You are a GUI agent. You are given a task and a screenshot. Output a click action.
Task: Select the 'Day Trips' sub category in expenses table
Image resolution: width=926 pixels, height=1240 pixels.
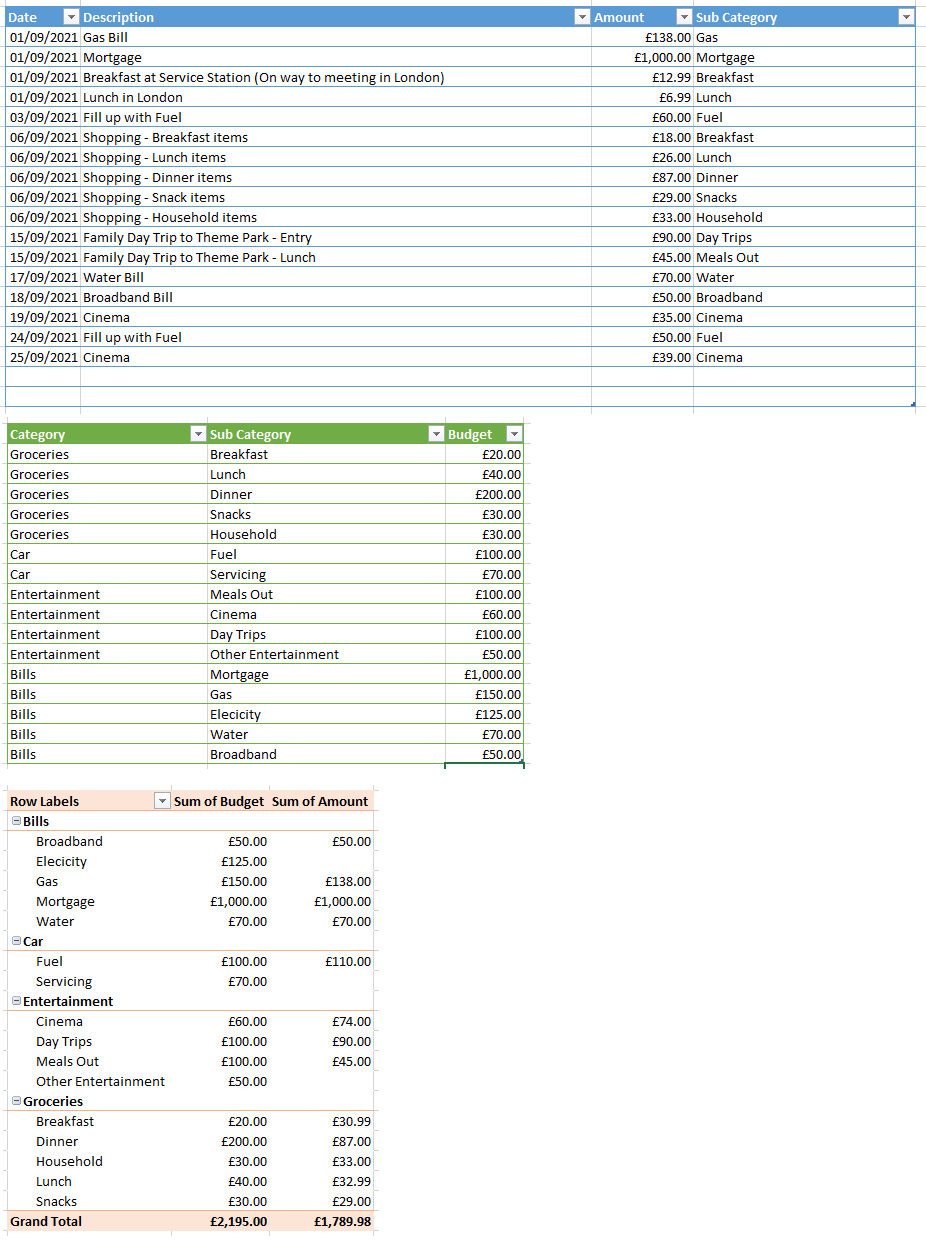pos(804,237)
